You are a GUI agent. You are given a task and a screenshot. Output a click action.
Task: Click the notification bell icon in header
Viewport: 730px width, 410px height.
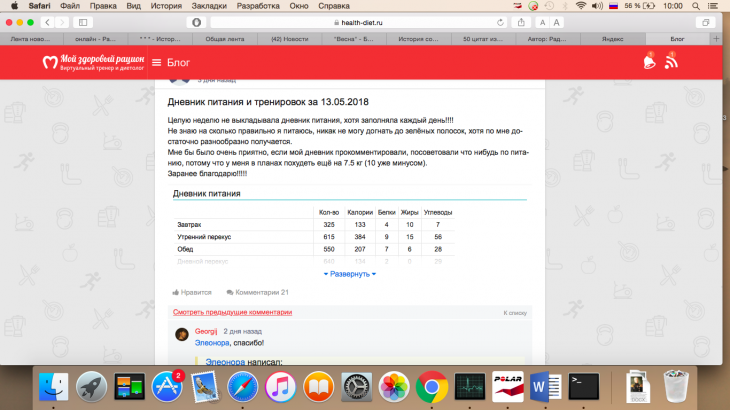click(x=649, y=62)
